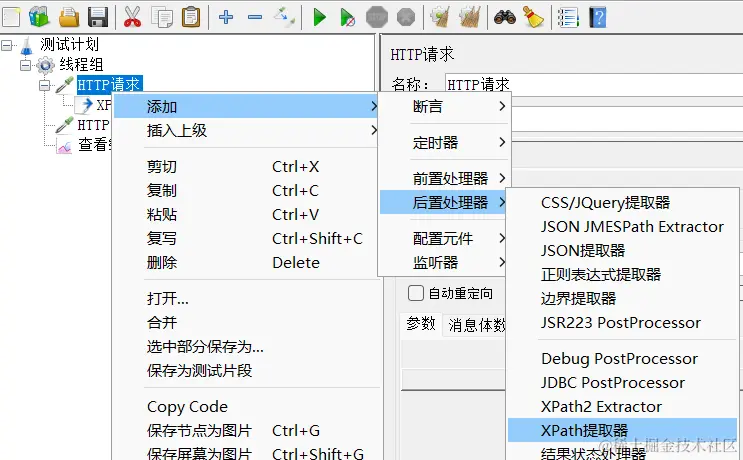
Task: Open the Templates toolbar icon
Action: pyautogui.click(x=39, y=18)
